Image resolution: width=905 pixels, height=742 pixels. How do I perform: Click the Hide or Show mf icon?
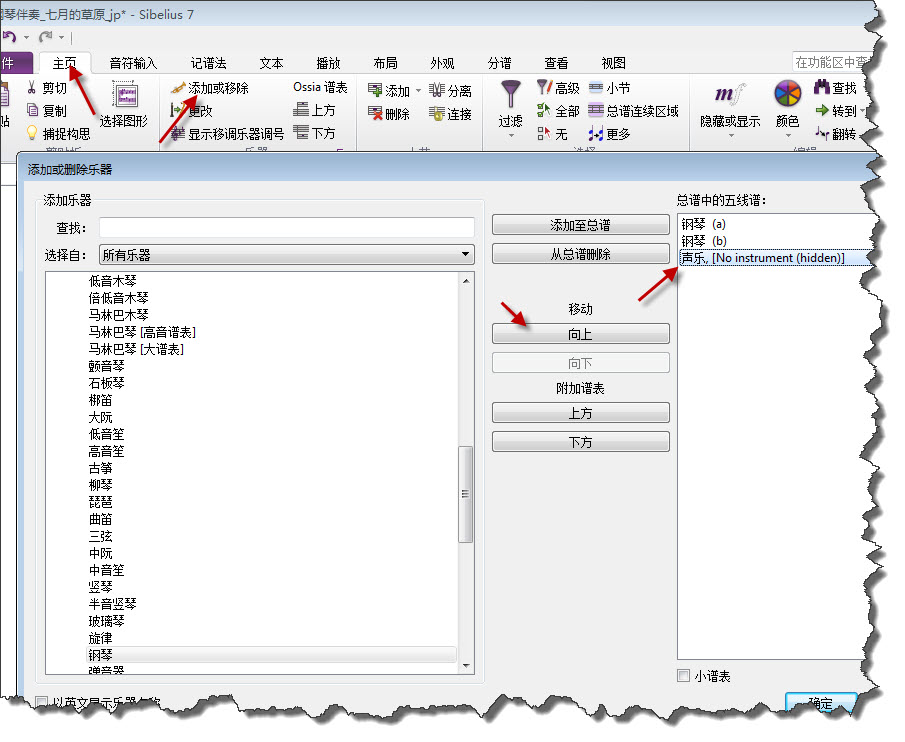[729, 95]
